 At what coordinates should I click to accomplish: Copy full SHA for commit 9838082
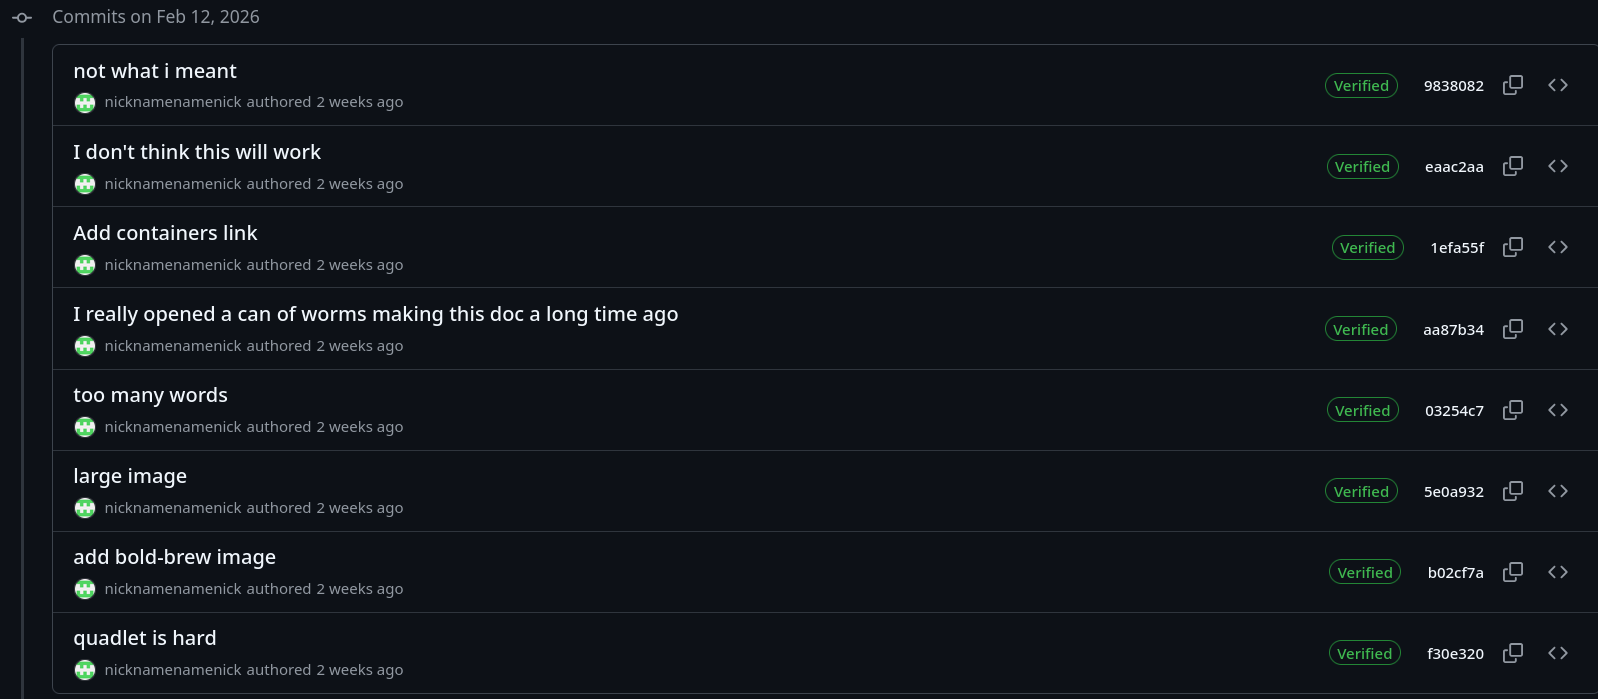click(x=1513, y=85)
